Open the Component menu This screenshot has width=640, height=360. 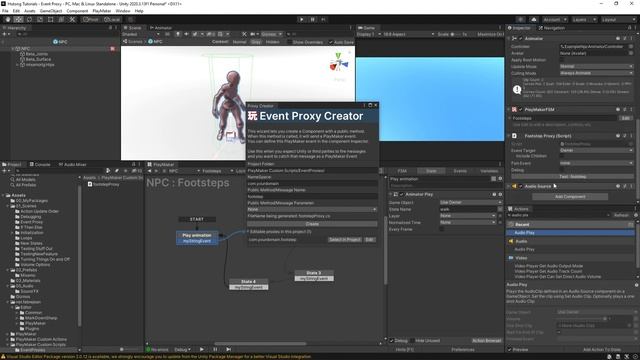pos(77,11)
